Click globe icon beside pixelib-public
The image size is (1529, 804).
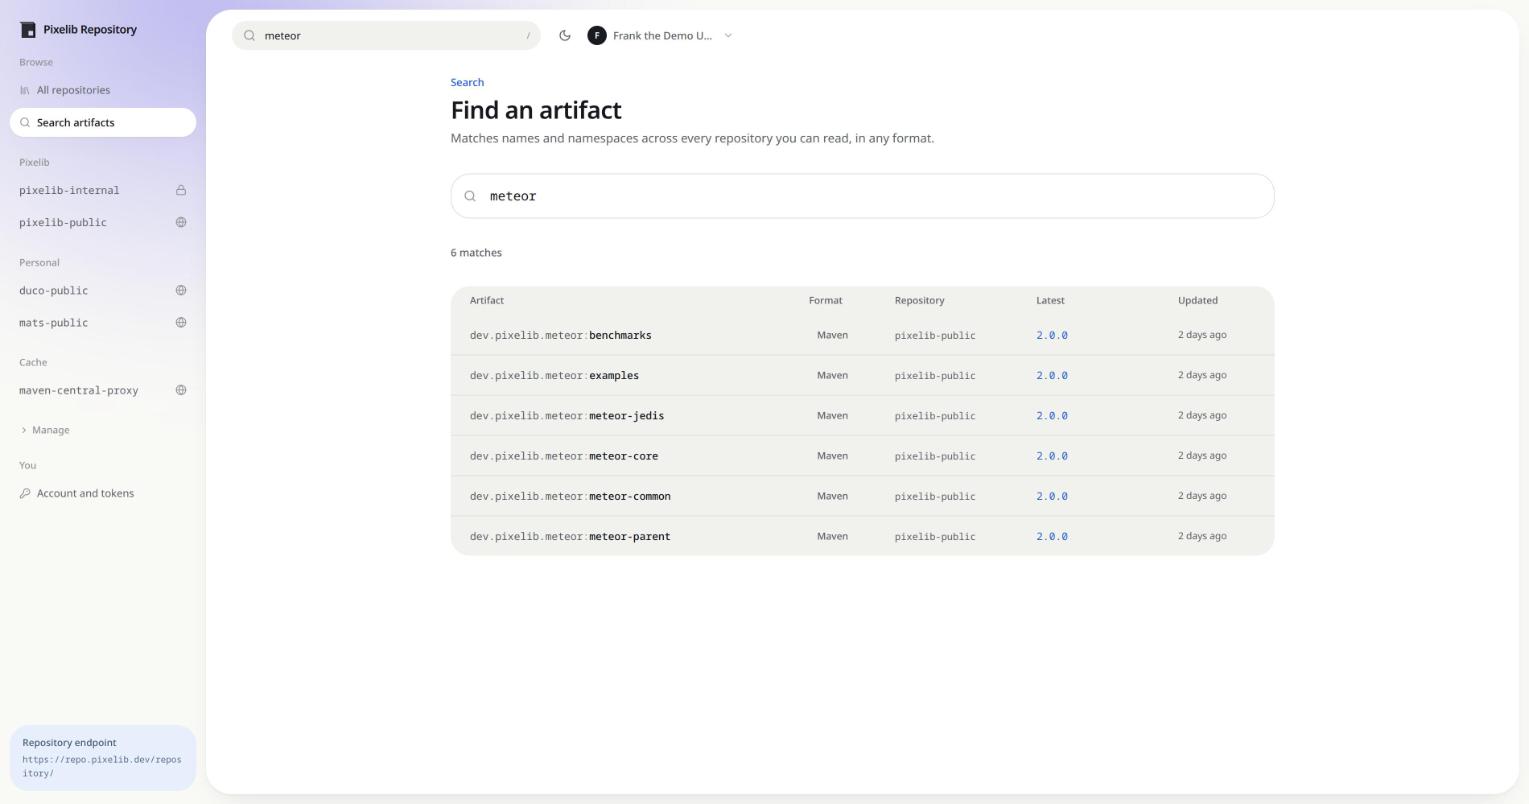pyautogui.click(x=181, y=222)
